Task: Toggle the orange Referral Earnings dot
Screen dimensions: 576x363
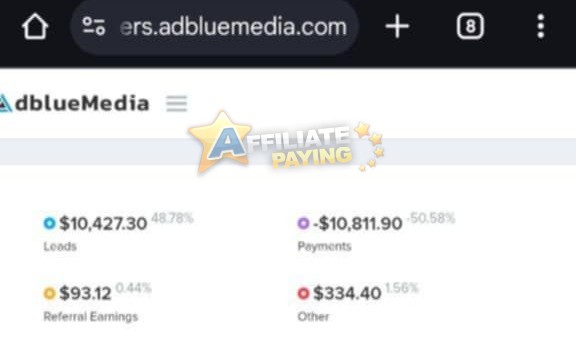Action: click(x=49, y=293)
